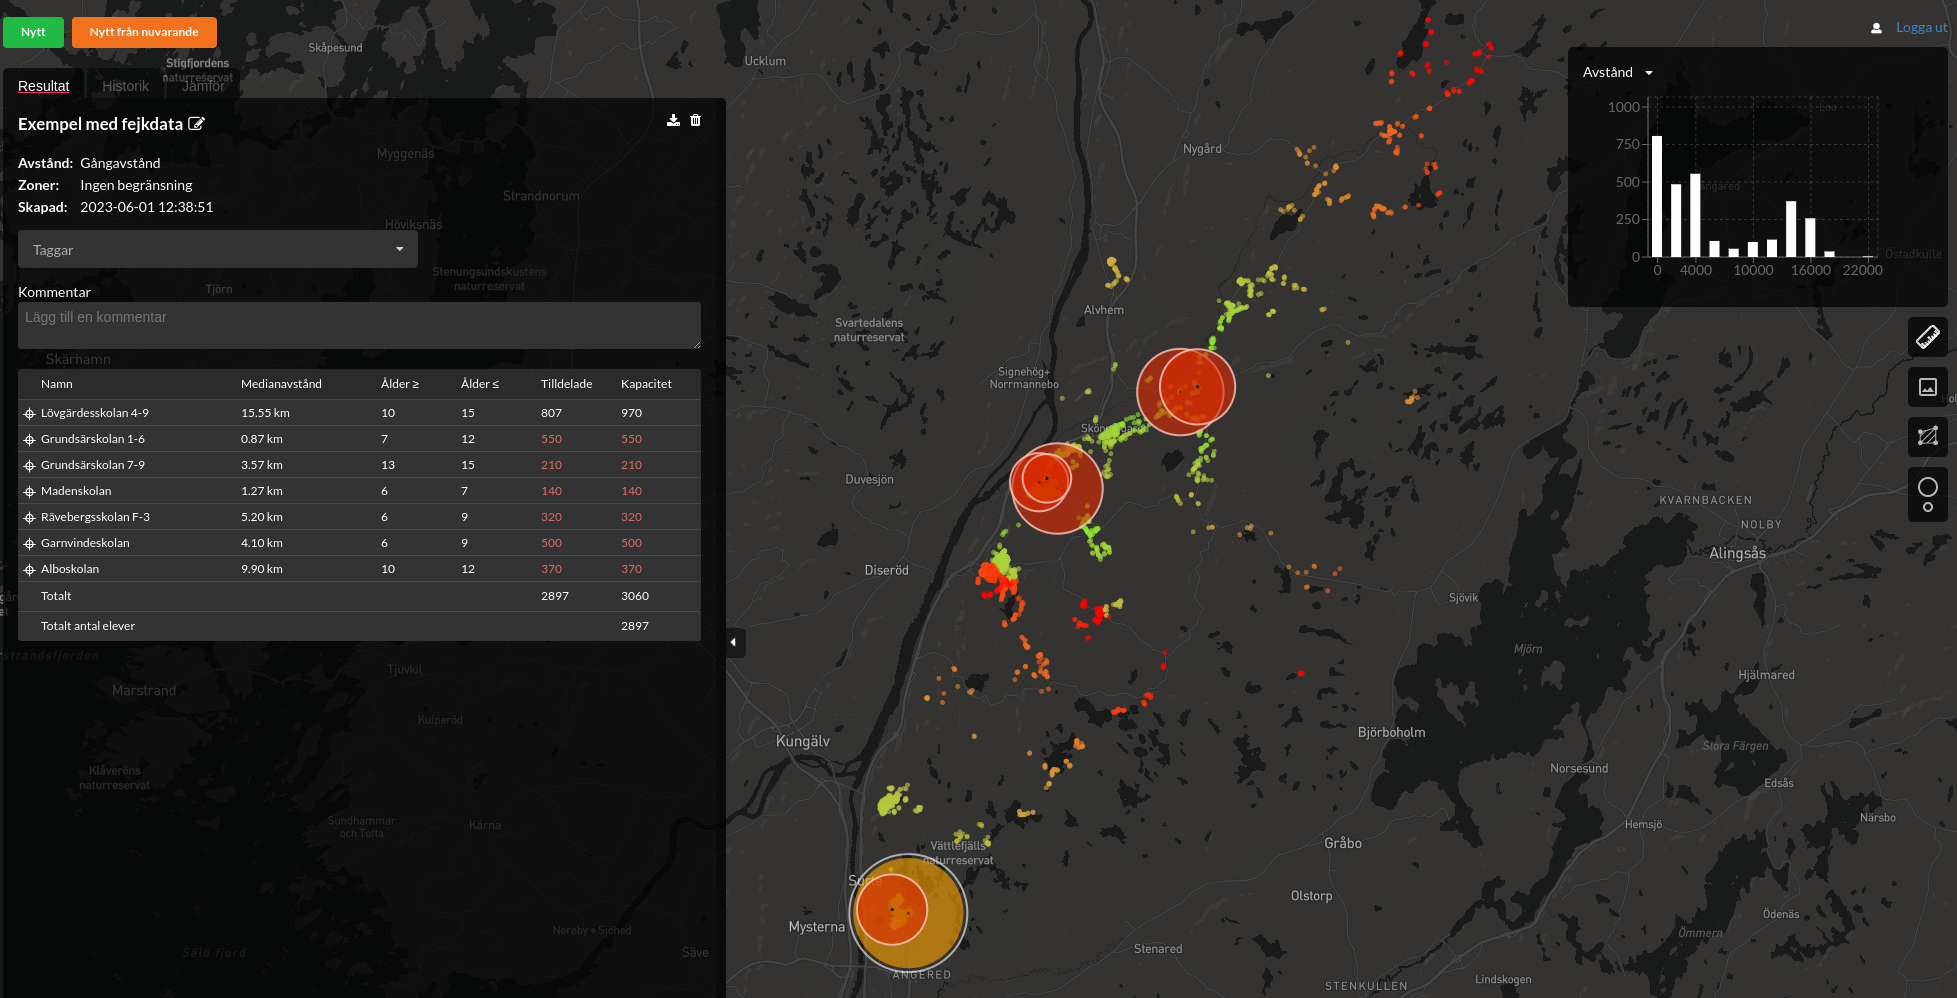Click the download result icon
This screenshot has width=1957, height=998.
(673, 120)
